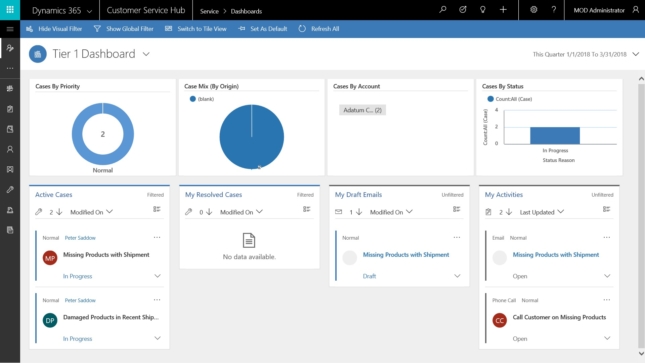The width and height of the screenshot is (645, 363).
Task: Toggle My Activities view options icon
Action: 606,209
